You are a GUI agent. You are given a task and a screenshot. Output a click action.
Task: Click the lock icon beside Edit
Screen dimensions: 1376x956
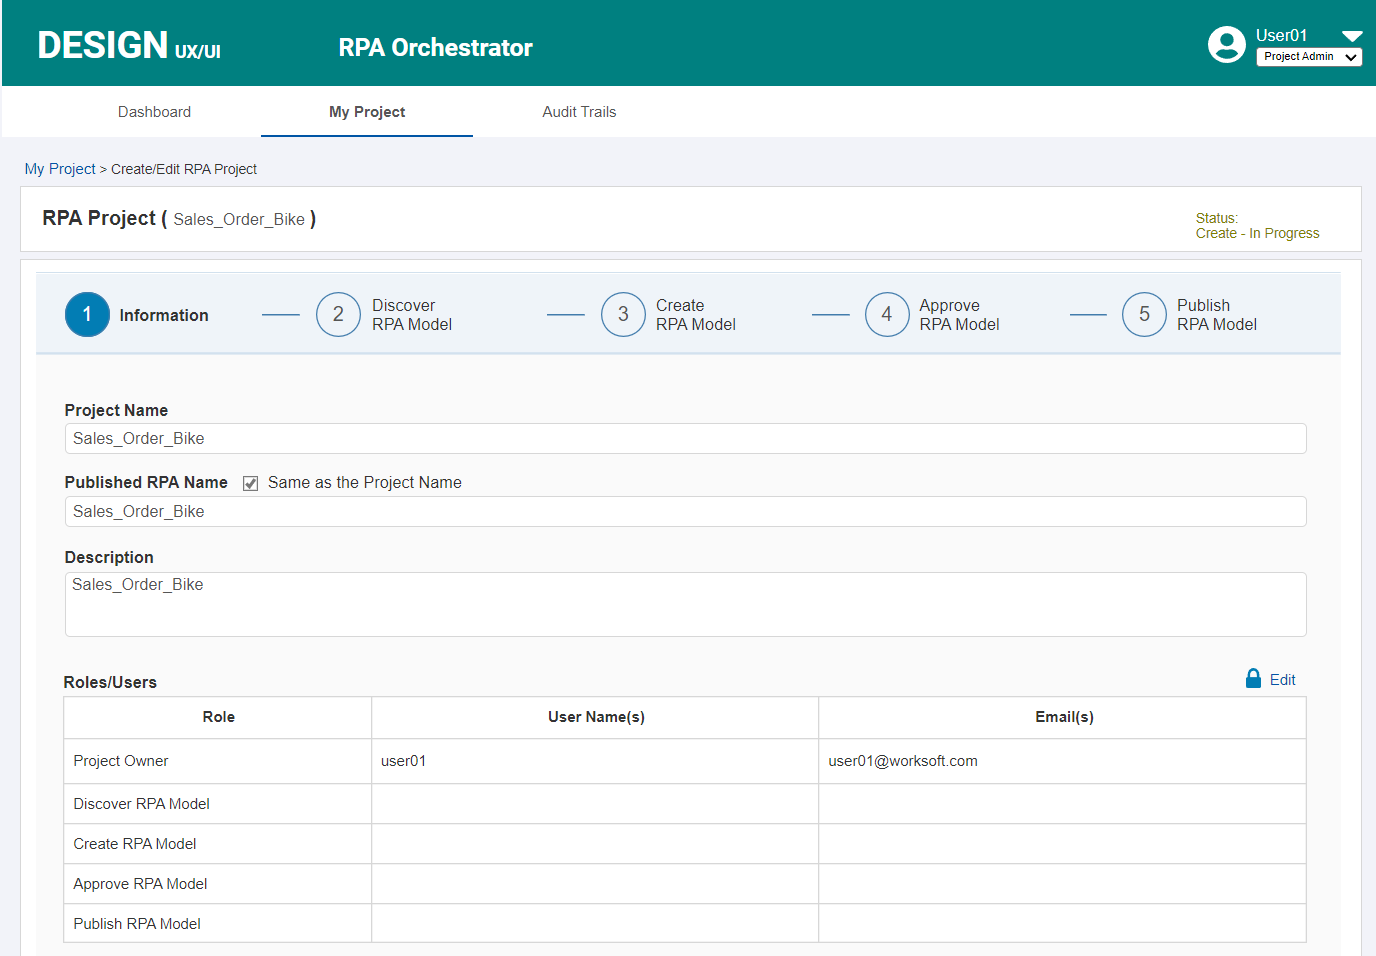coord(1253,678)
